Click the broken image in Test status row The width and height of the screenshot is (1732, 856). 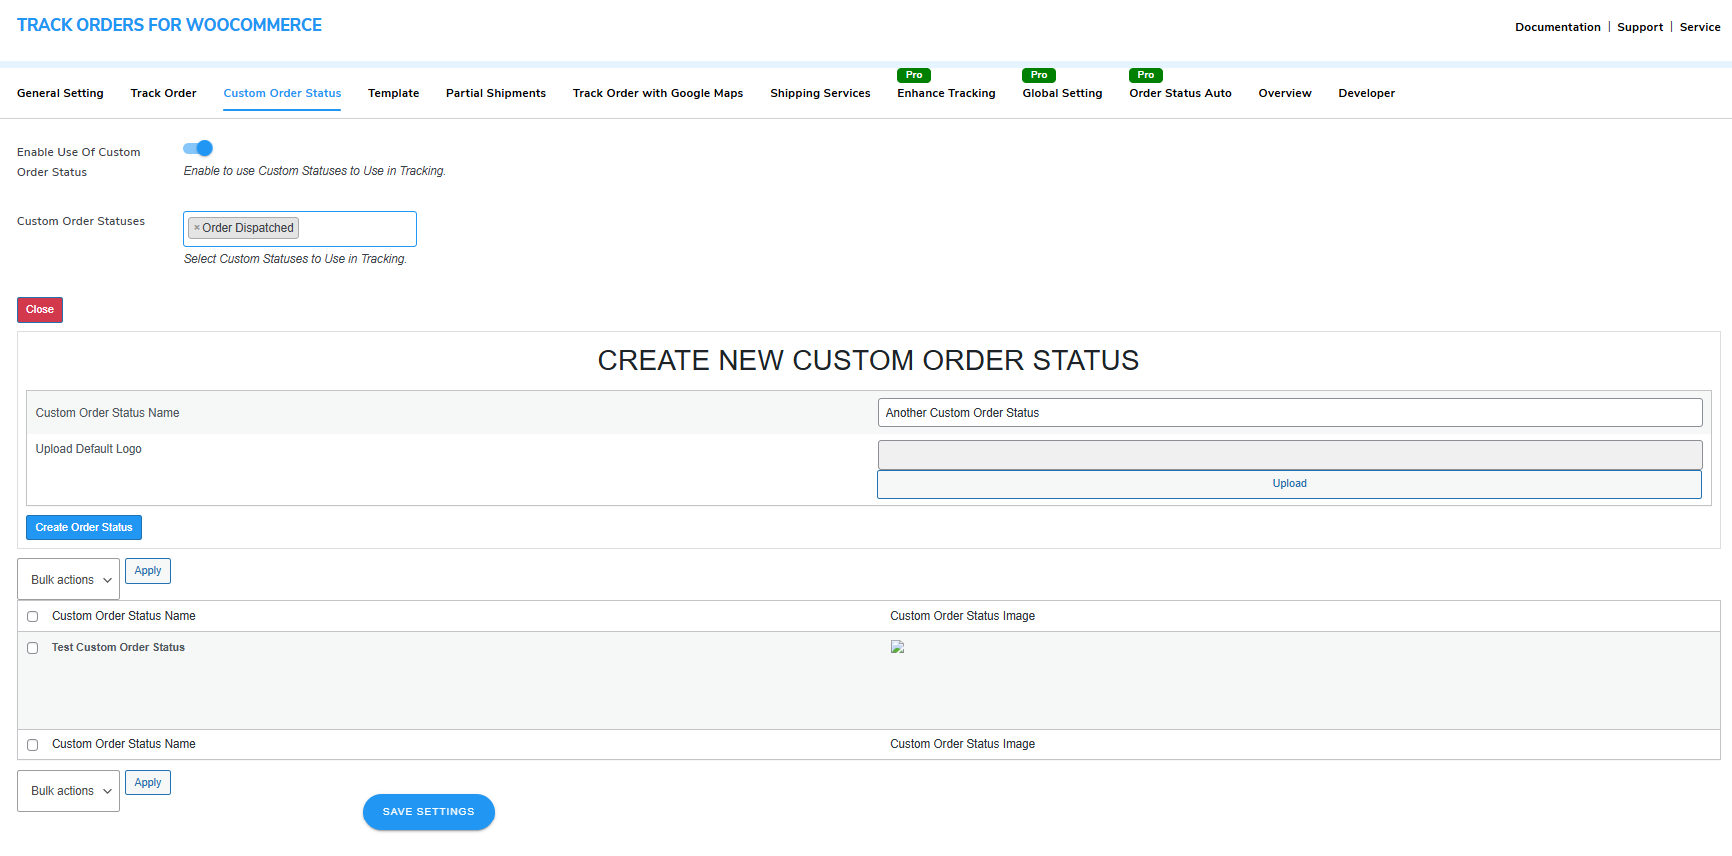[897, 647]
